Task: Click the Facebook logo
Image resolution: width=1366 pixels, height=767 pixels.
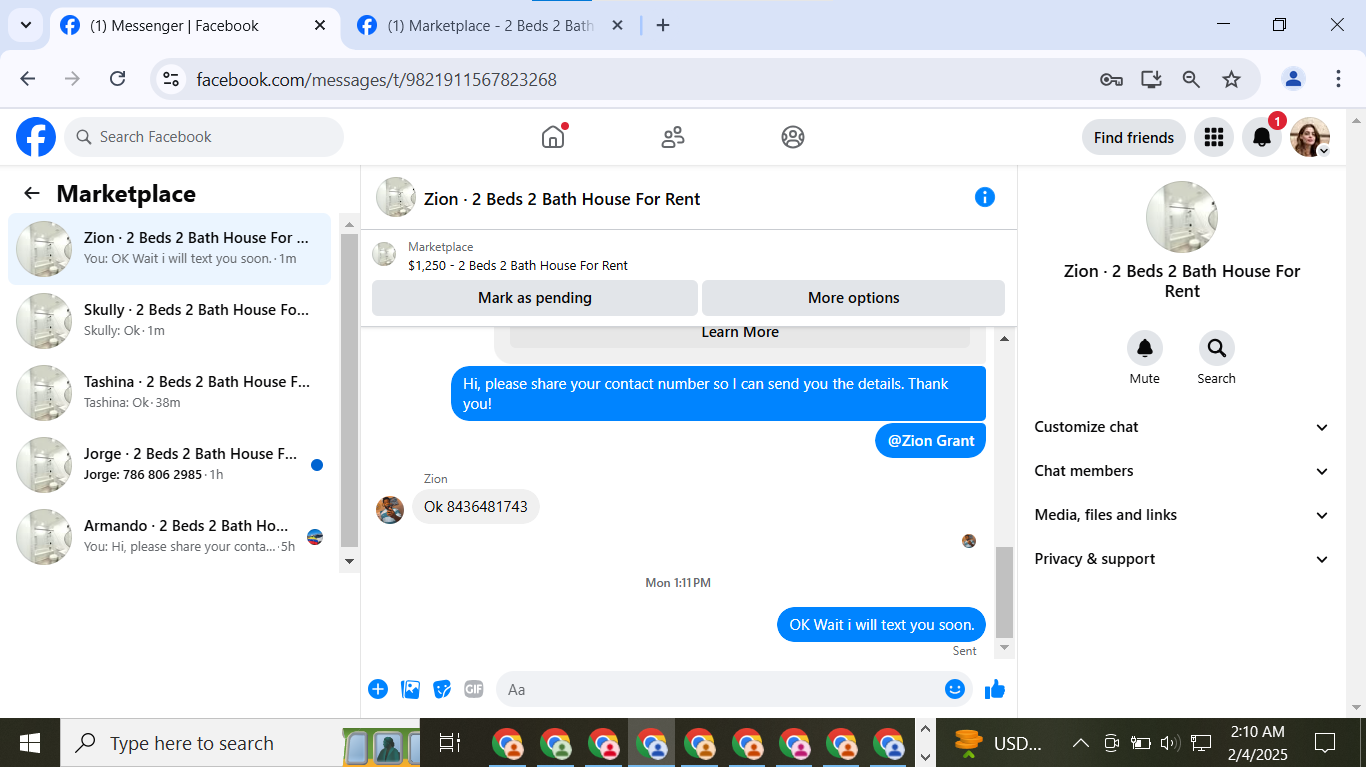Action: pos(36,137)
